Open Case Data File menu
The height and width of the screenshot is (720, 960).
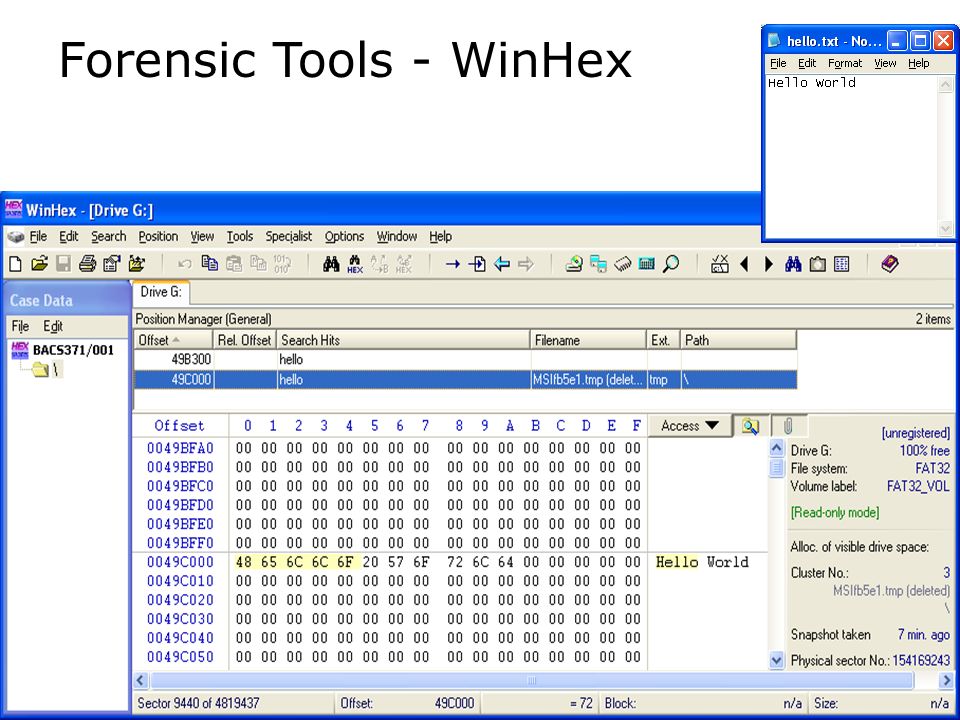click(20, 326)
